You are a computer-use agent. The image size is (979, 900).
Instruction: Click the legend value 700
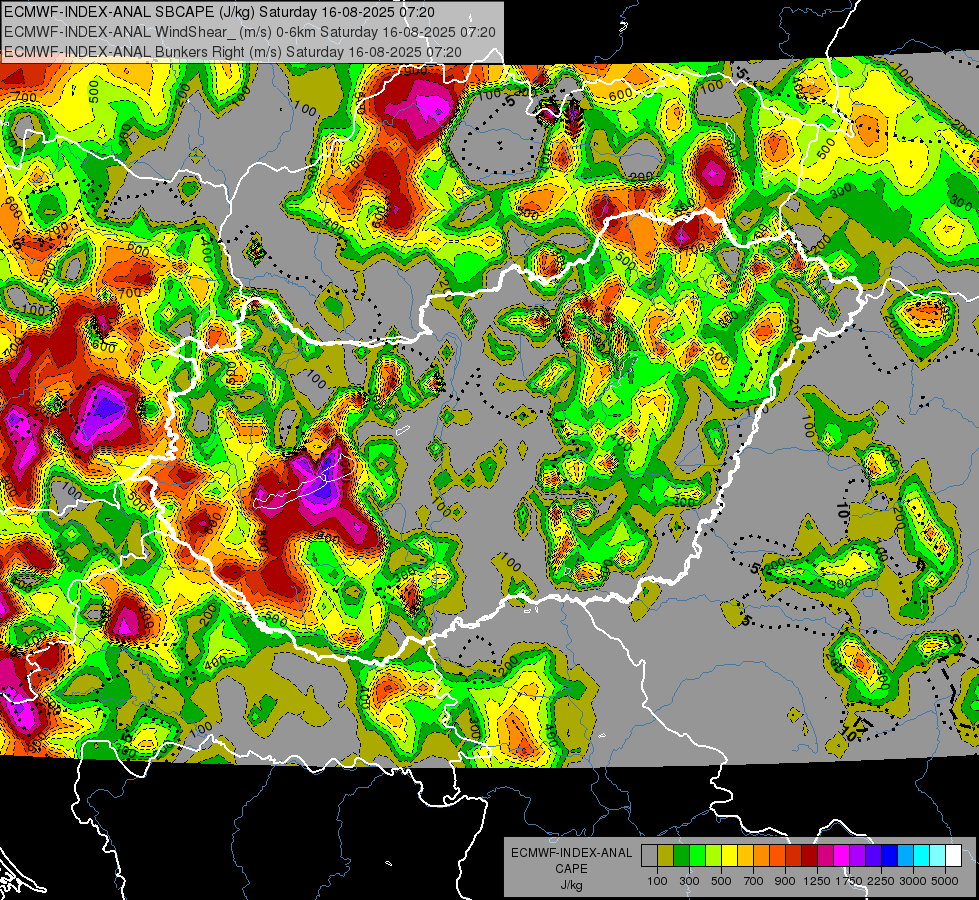click(x=754, y=881)
